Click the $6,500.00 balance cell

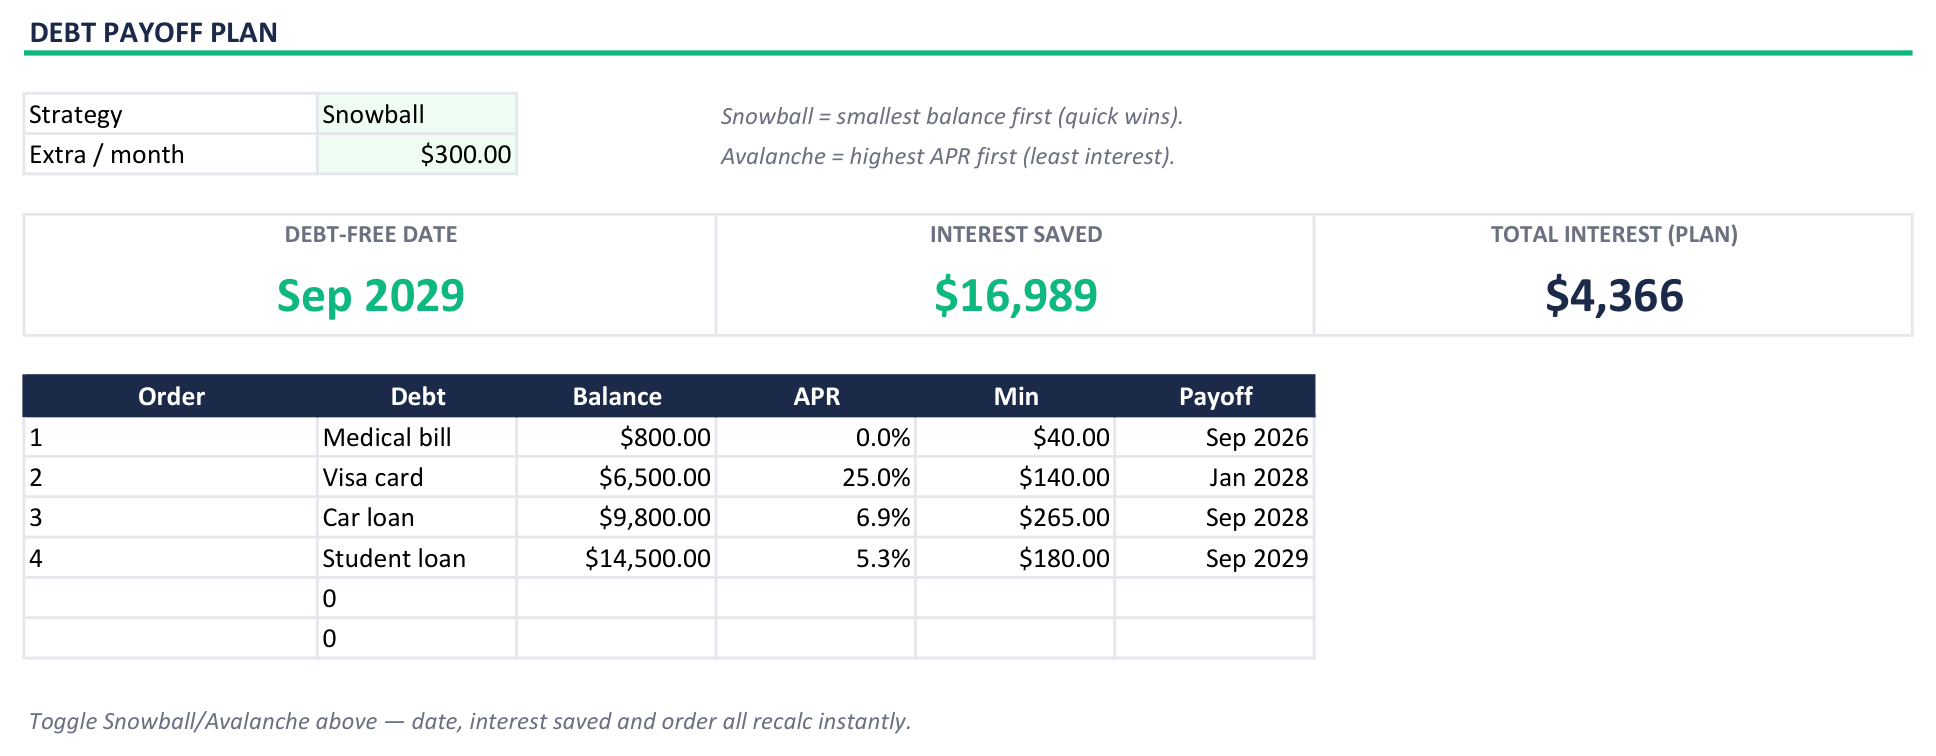tap(616, 477)
